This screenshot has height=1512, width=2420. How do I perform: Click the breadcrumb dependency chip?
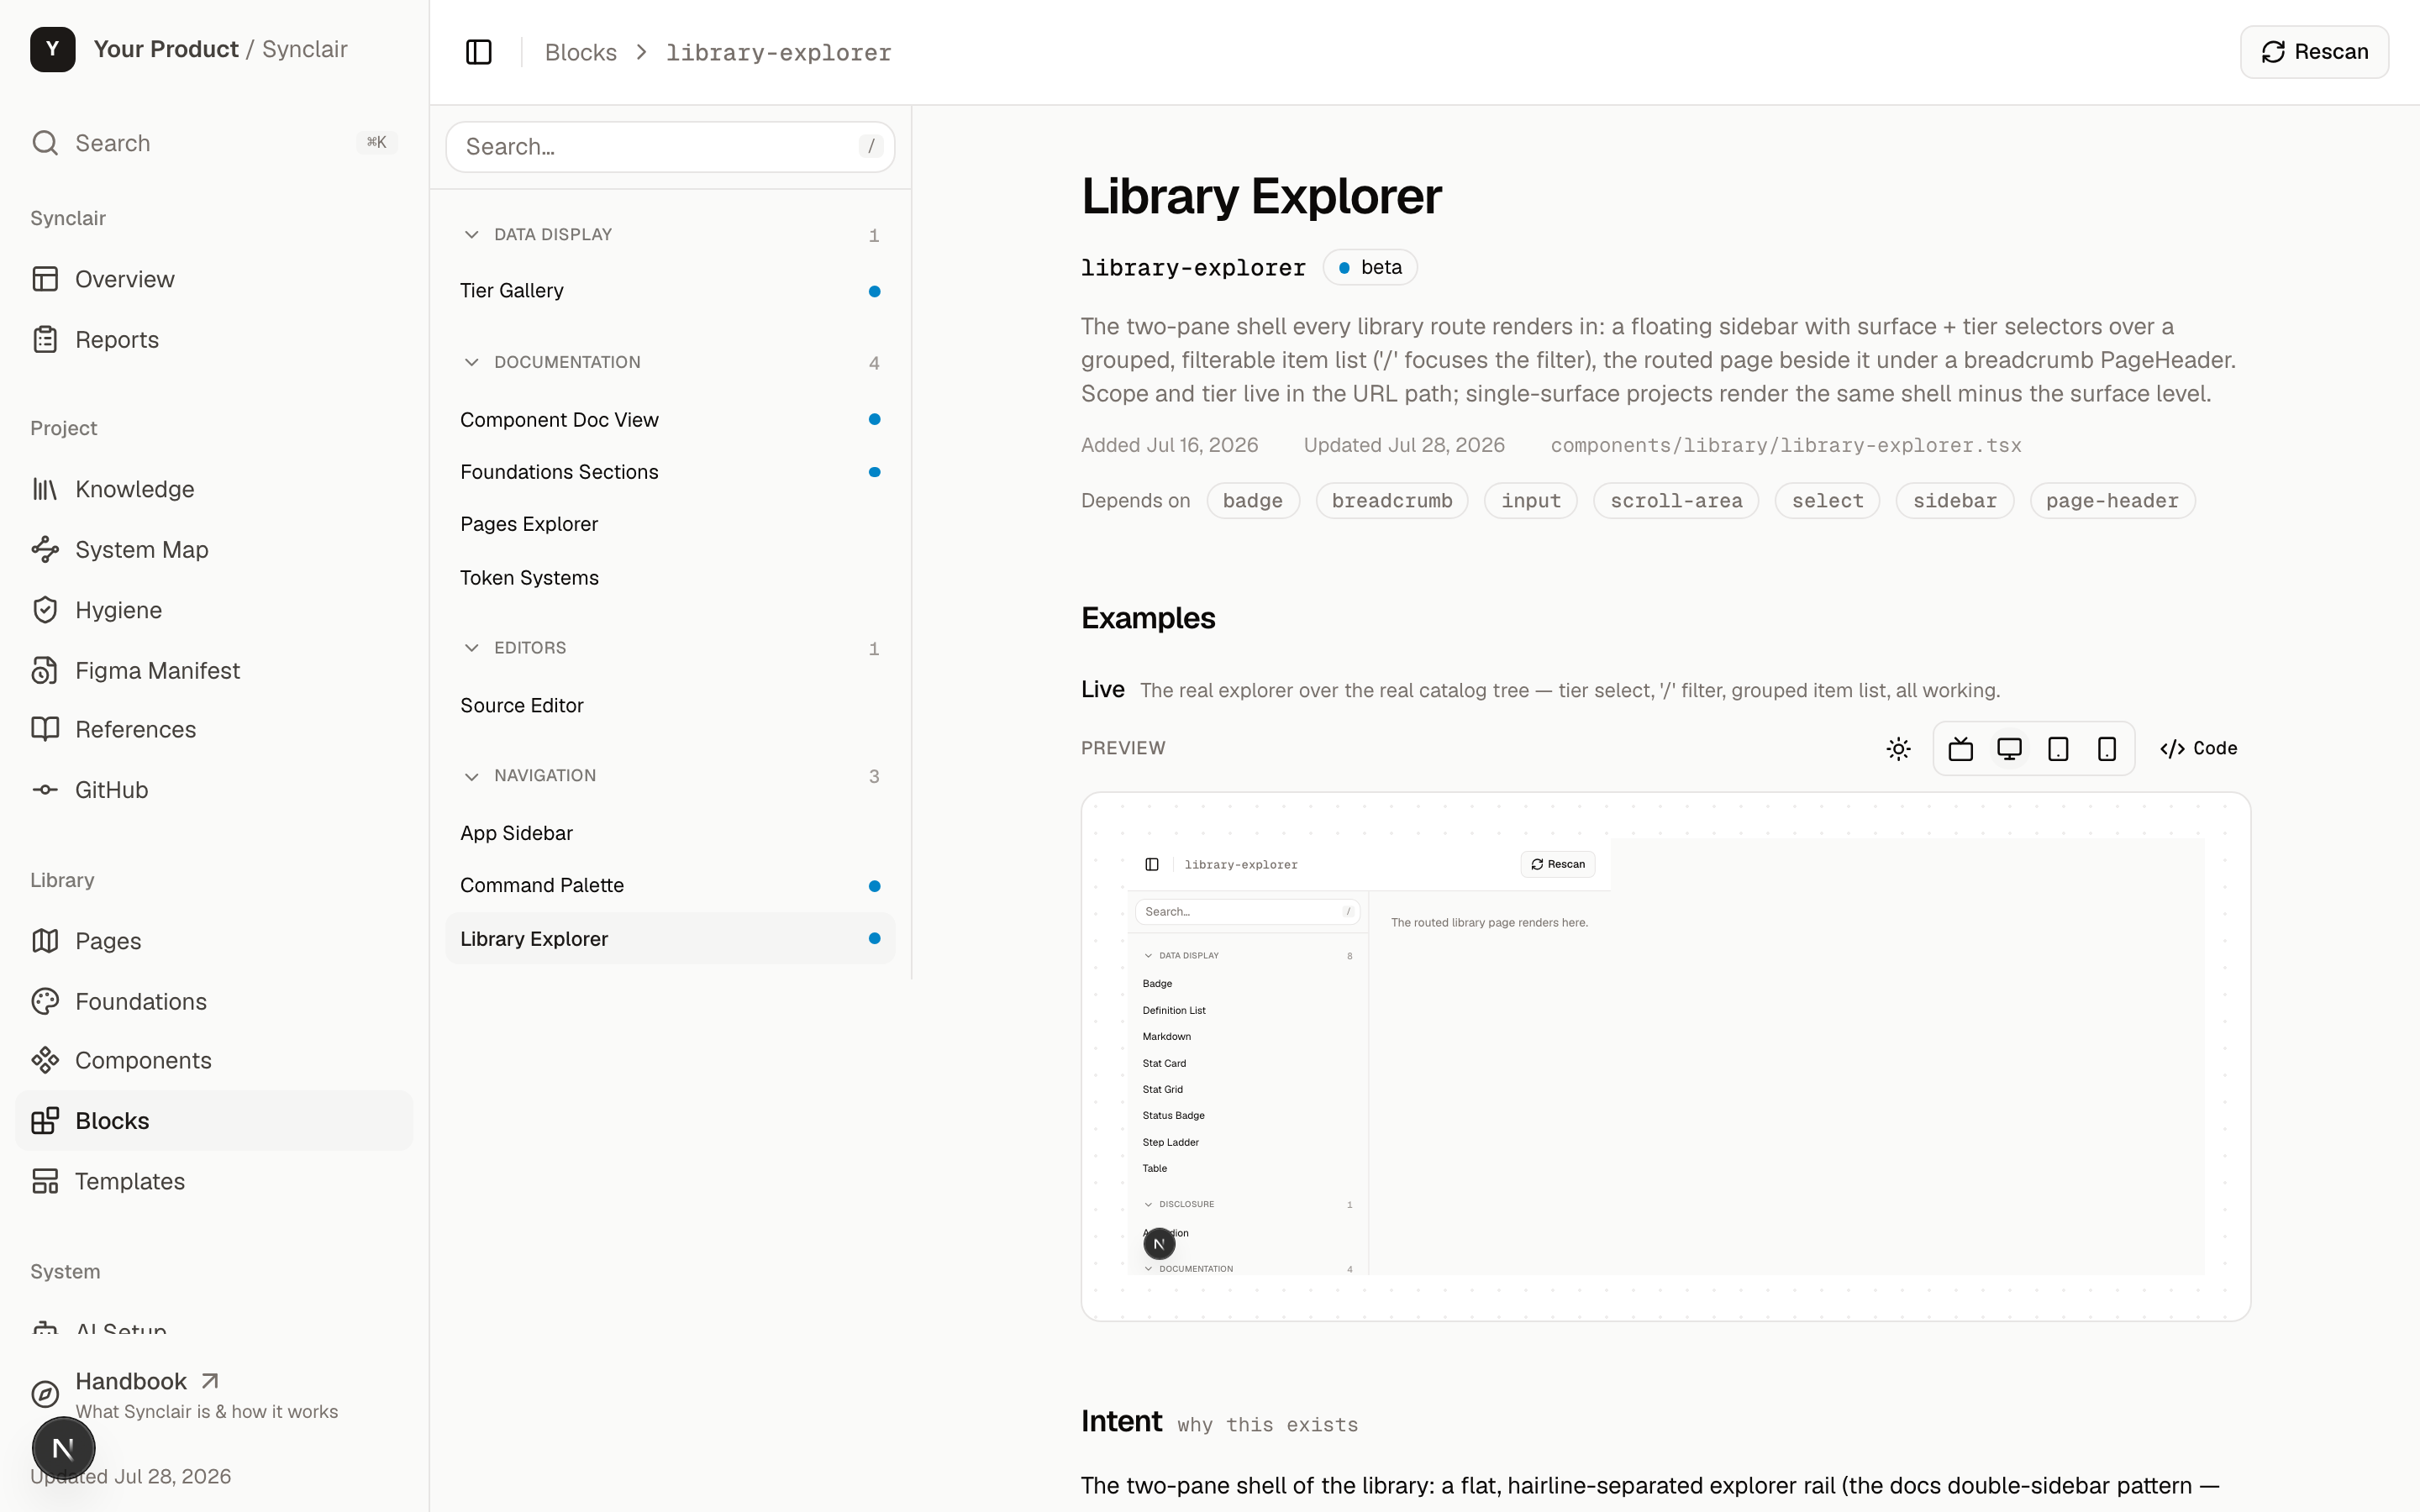coord(1391,501)
